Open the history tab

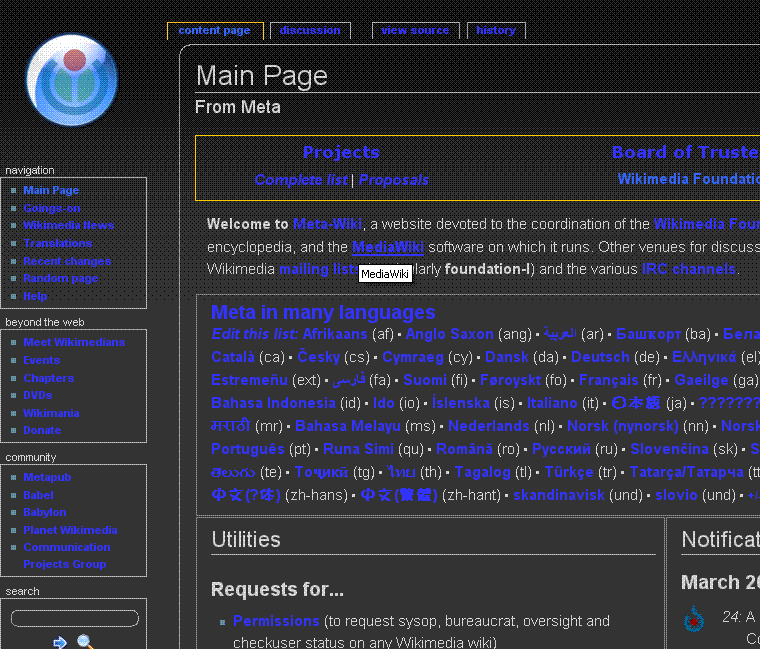click(x=495, y=30)
